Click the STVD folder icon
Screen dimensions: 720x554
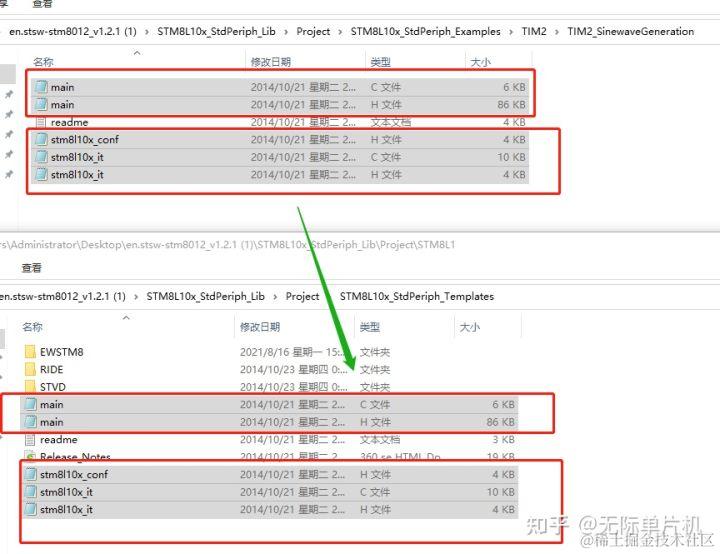click(x=30, y=386)
